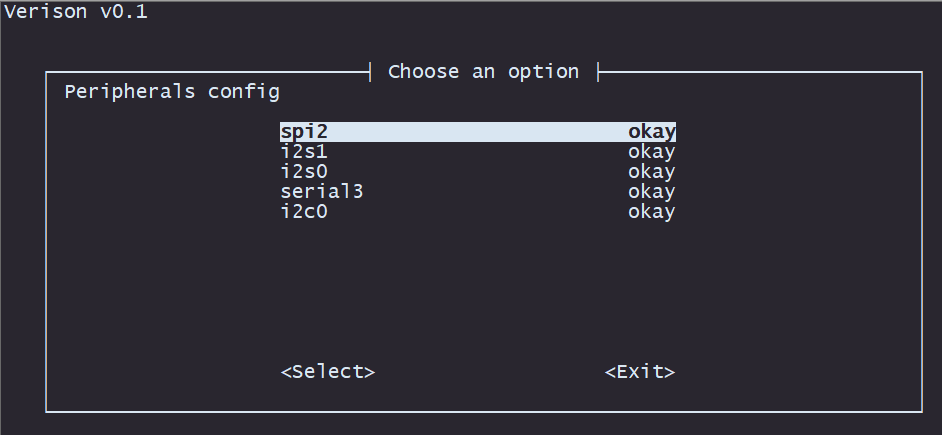942x435 pixels.
Task: Click the word 'config' in dialog heading
Action: click(x=244, y=92)
